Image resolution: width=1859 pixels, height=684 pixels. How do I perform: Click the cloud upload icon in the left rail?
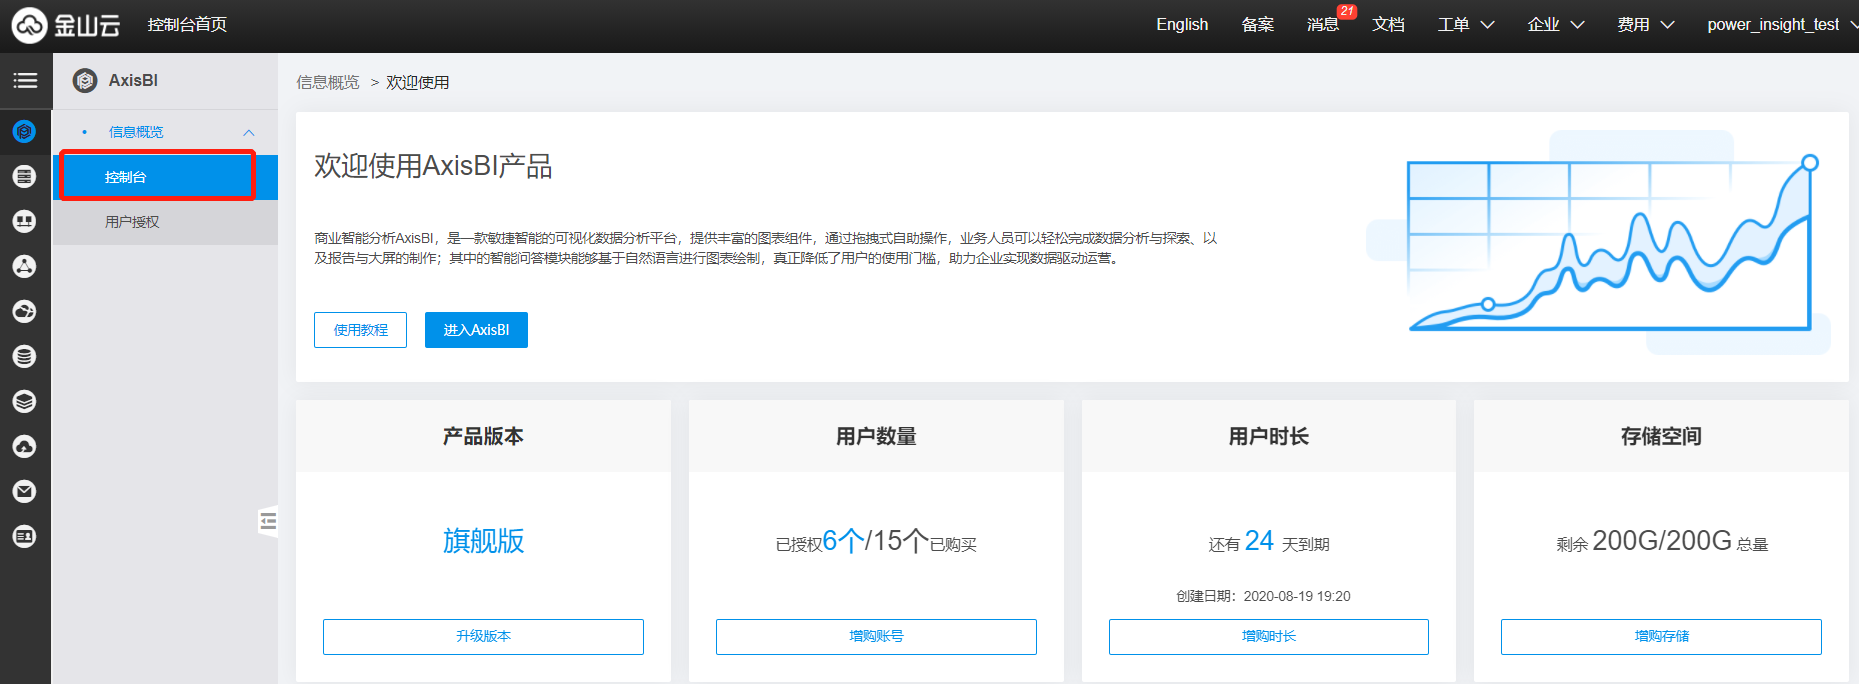pyautogui.click(x=24, y=446)
